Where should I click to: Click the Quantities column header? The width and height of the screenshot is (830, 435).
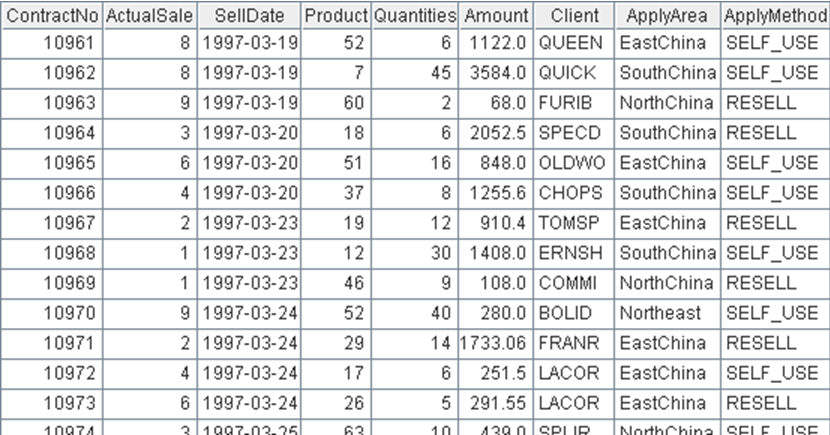click(416, 17)
